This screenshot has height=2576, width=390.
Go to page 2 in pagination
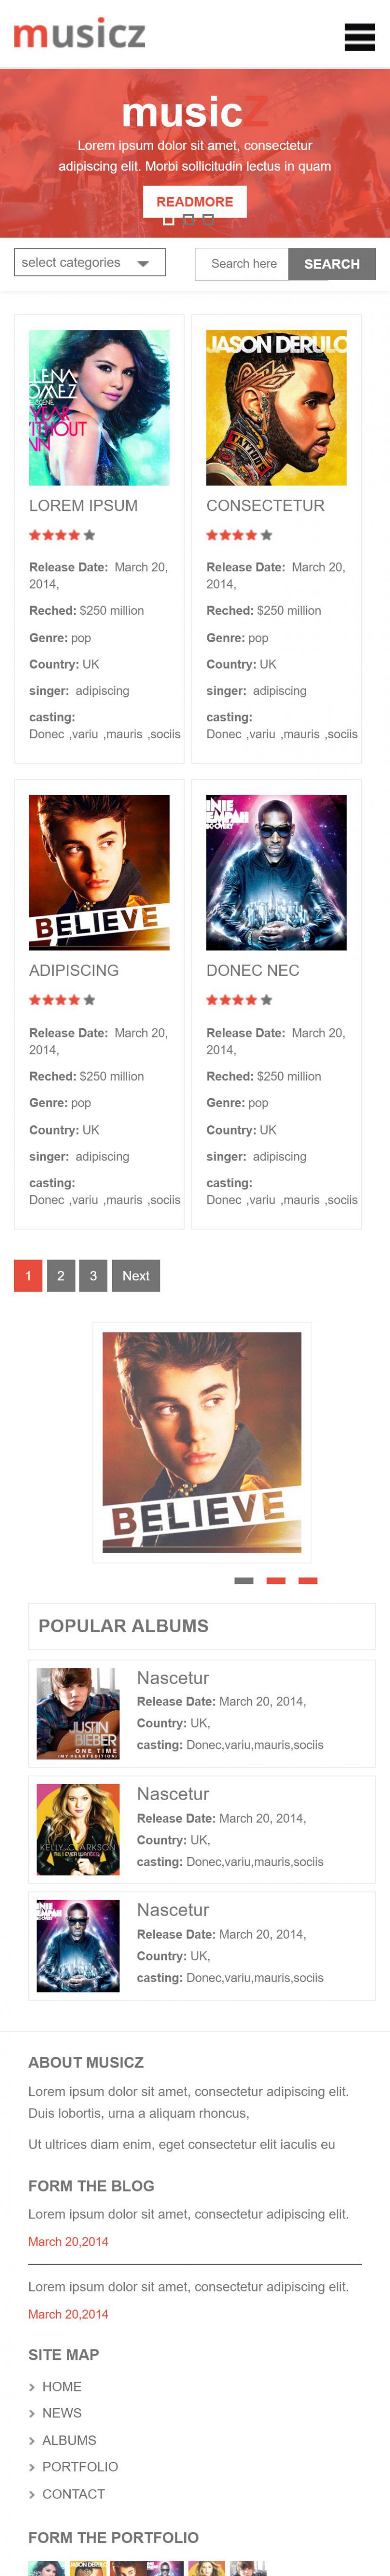(x=61, y=1275)
